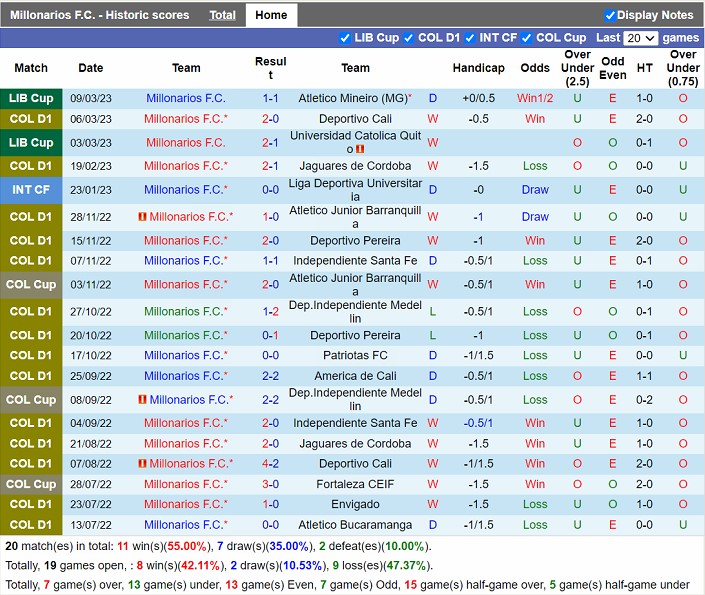Click the red card icon beside Universidad Catolica Quito
This screenshot has width=705, height=595.
pos(360,149)
